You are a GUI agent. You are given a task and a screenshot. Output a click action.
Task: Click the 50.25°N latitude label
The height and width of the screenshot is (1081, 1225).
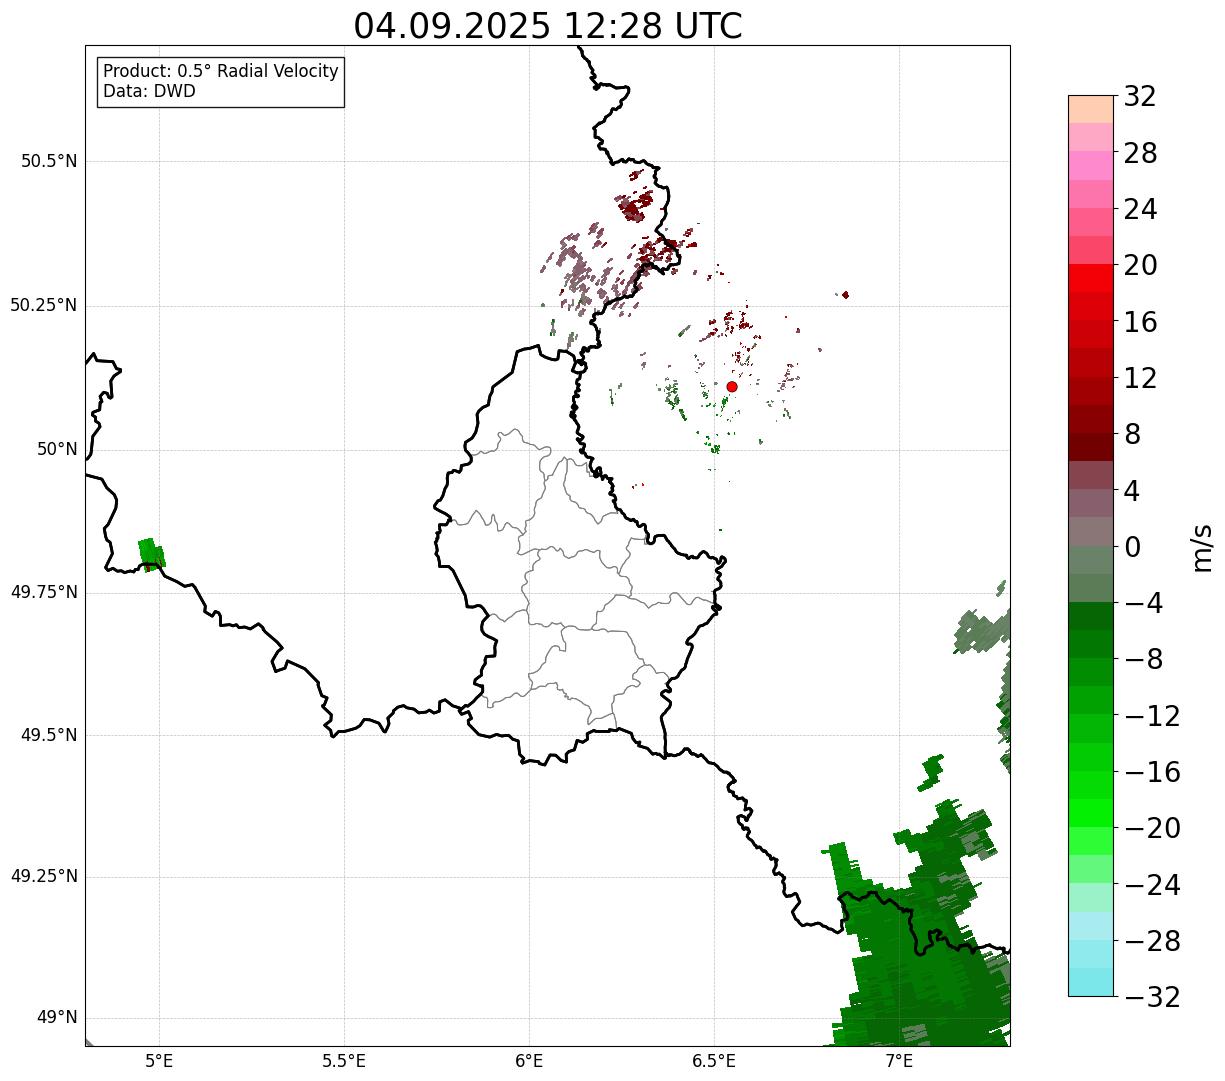[x=44, y=305]
